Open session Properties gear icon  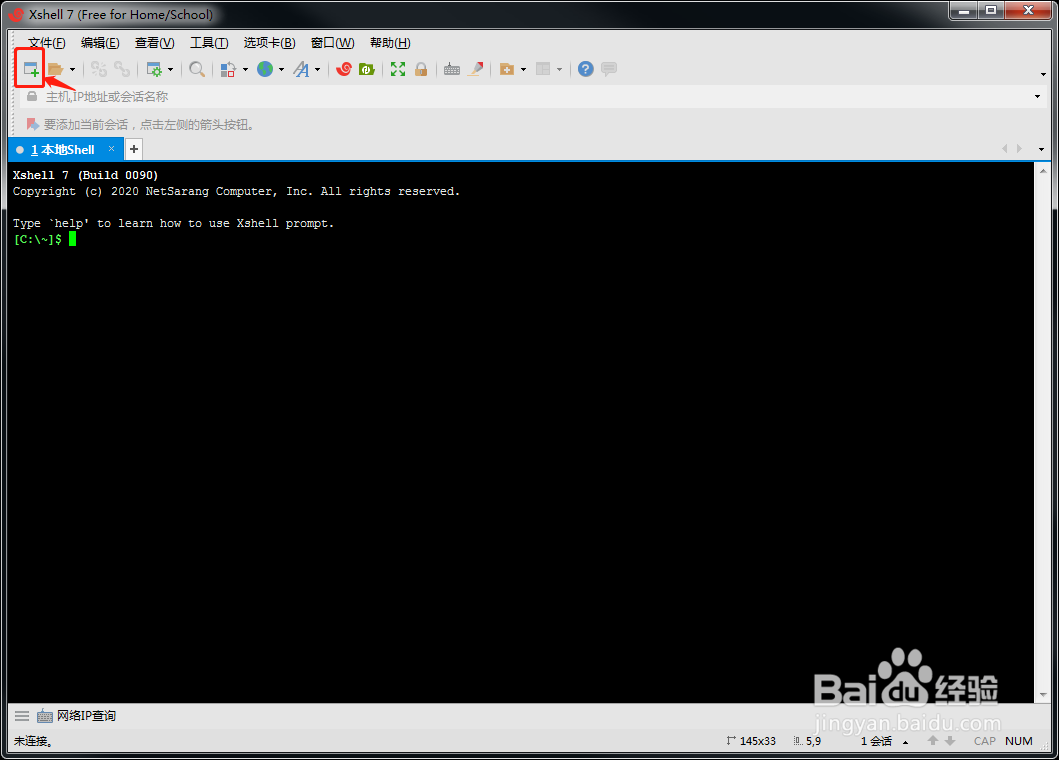pos(154,69)
